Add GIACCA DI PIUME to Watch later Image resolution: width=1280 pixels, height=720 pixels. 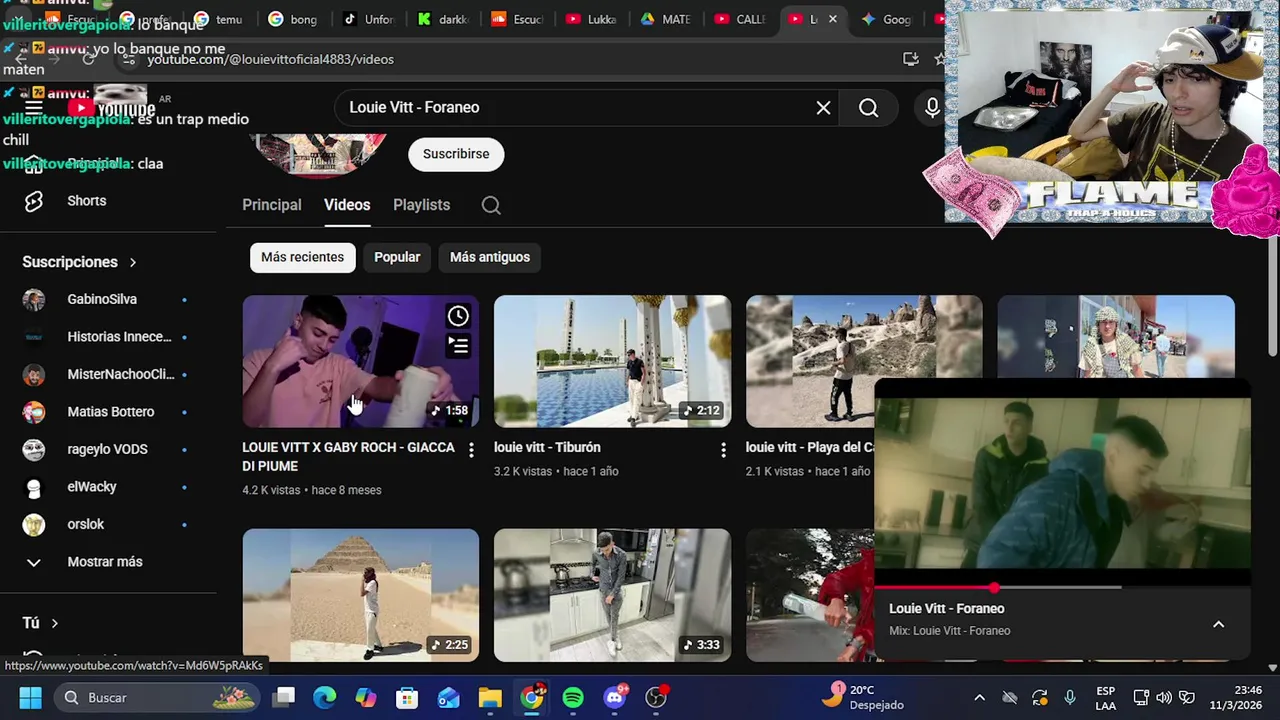(458, 316)
